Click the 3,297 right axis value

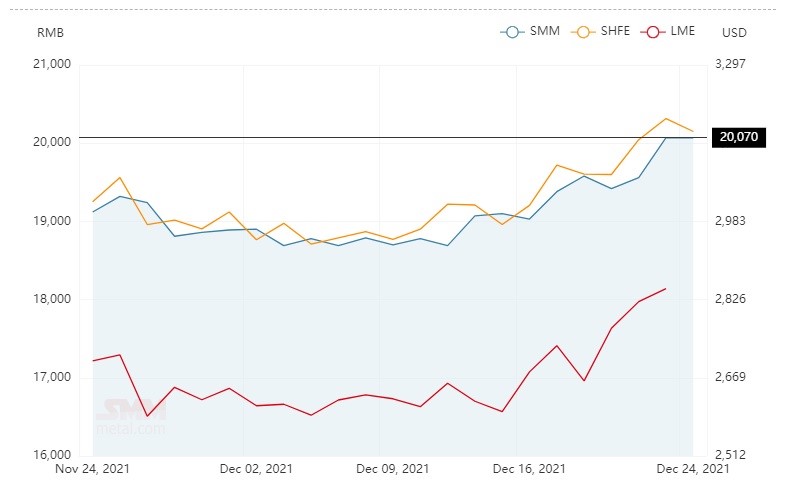pos(730,64)
